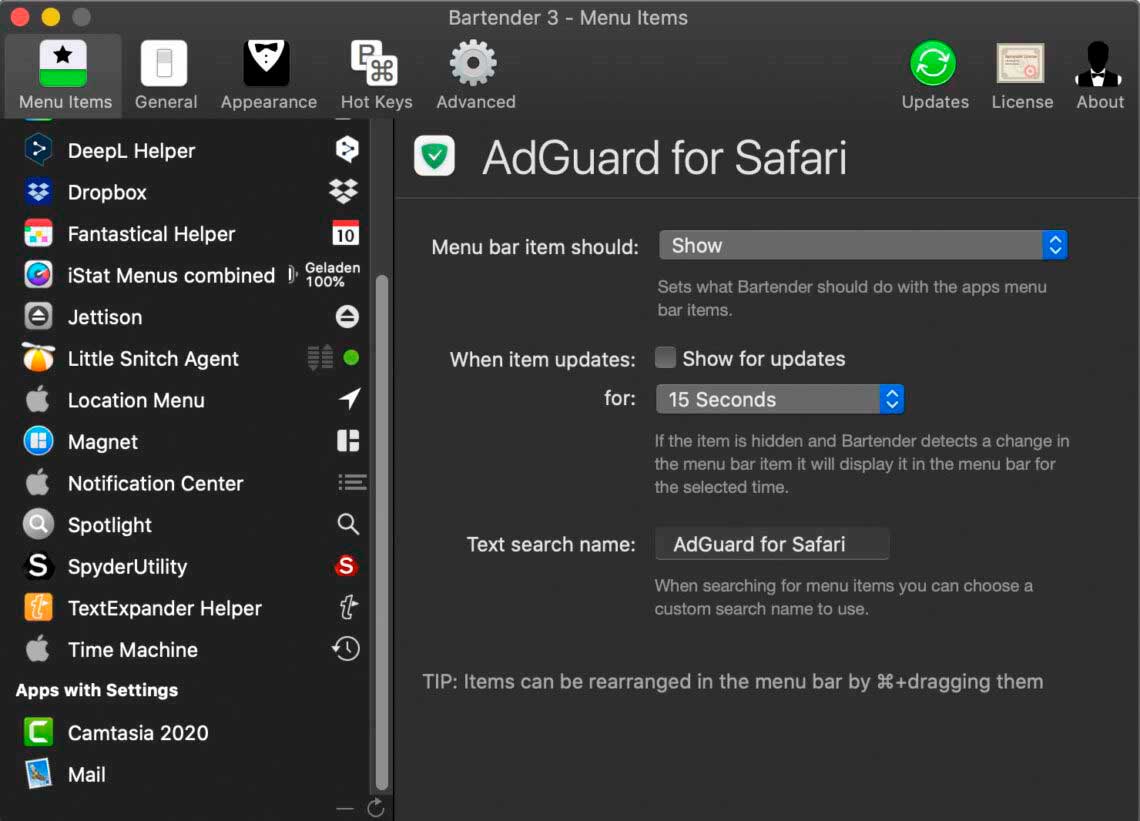The height and width of the screenshot is (821, 1140).
Task: Switch to the General tab
Action: 165,76
